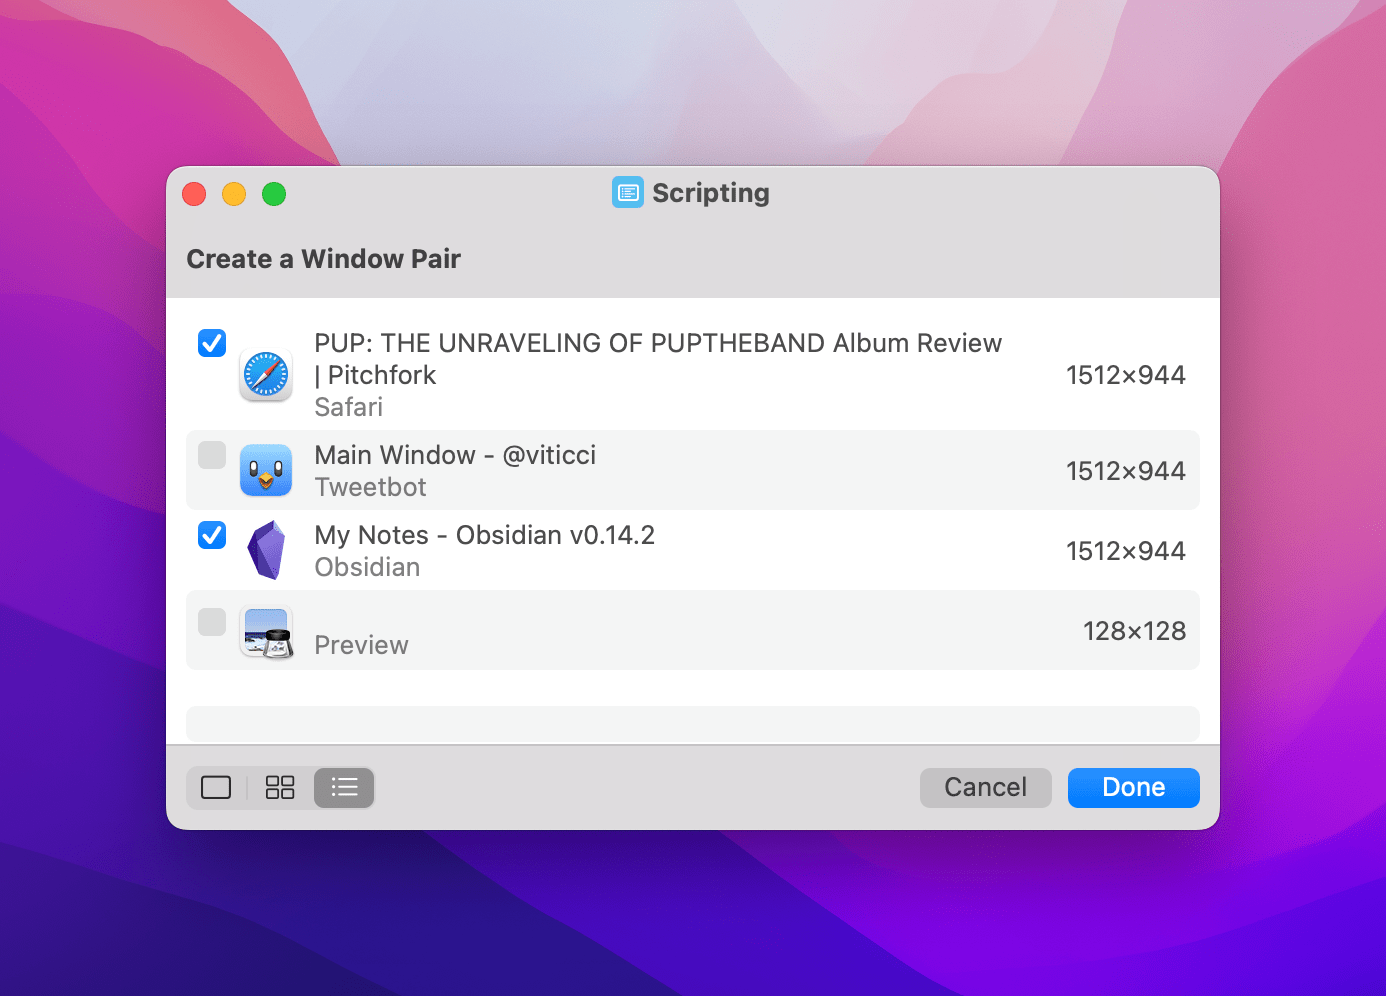This screenshot has width=1386, height=996.
Task: Click the 128×128 size value
Action: 1135,631
